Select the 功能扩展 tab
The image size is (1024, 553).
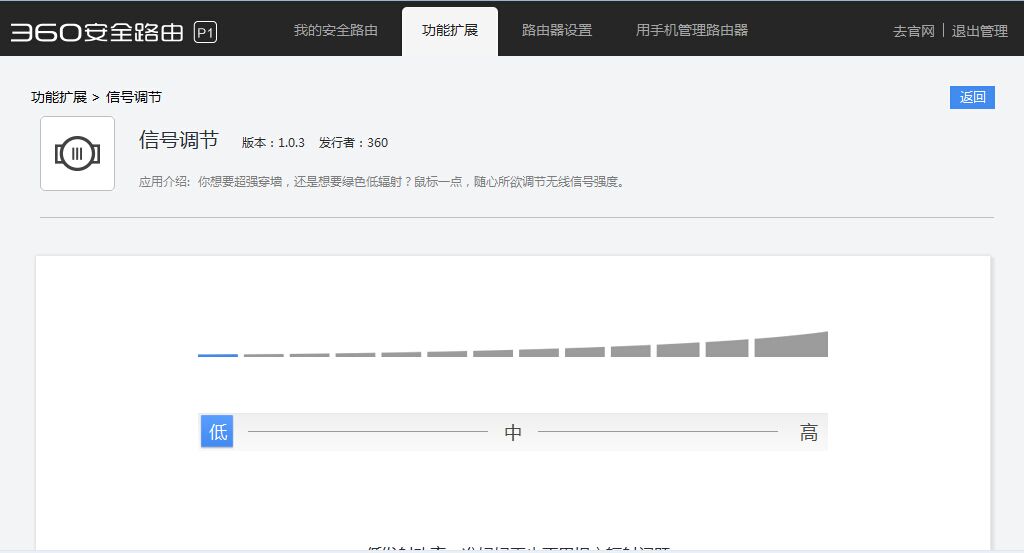coord(449,30)
